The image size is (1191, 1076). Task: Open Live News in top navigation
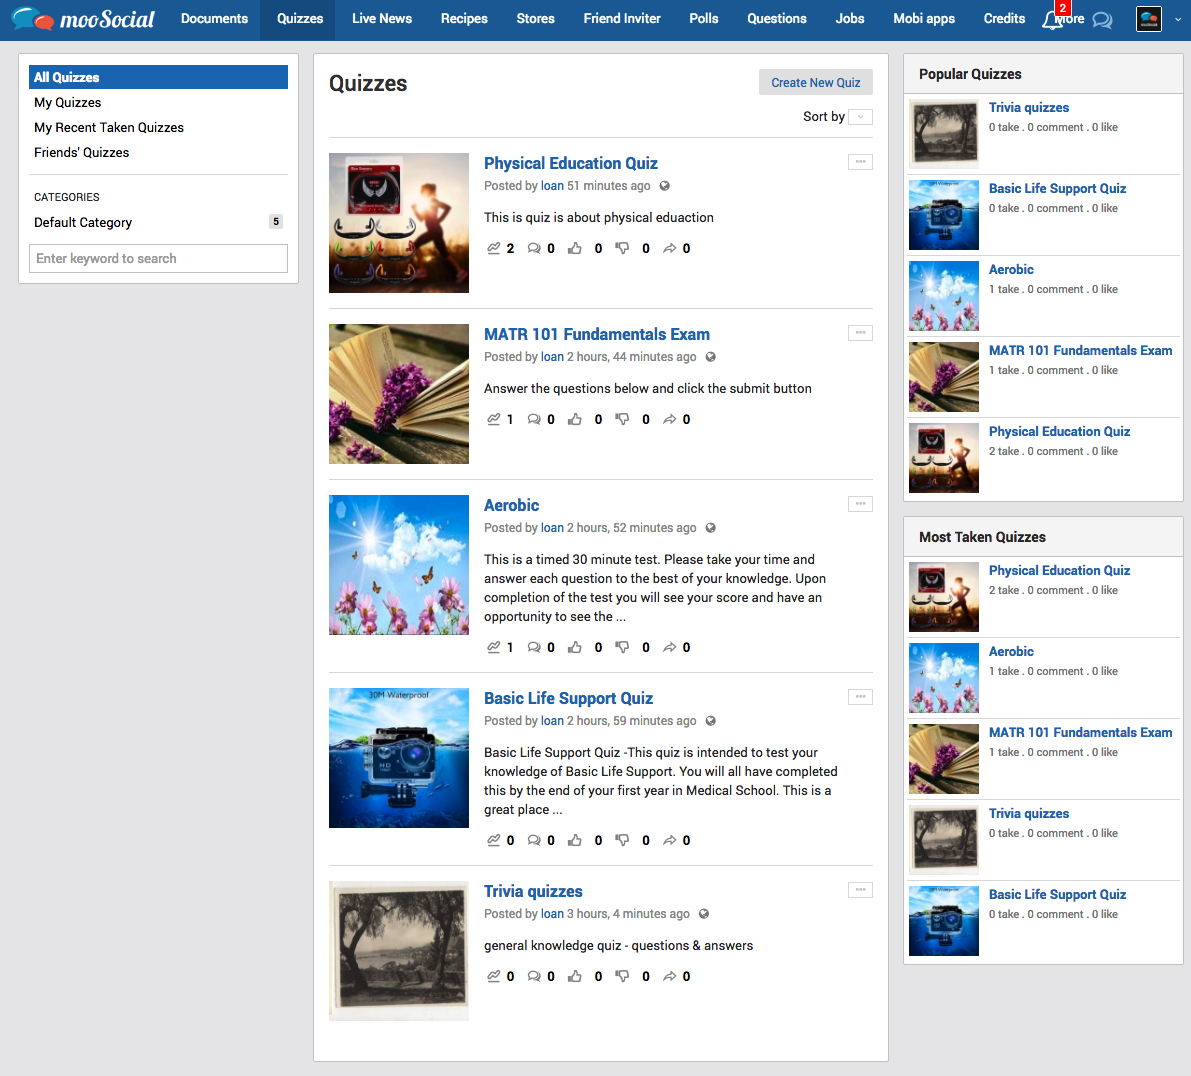pyautogui.click(x=382, y=19)
